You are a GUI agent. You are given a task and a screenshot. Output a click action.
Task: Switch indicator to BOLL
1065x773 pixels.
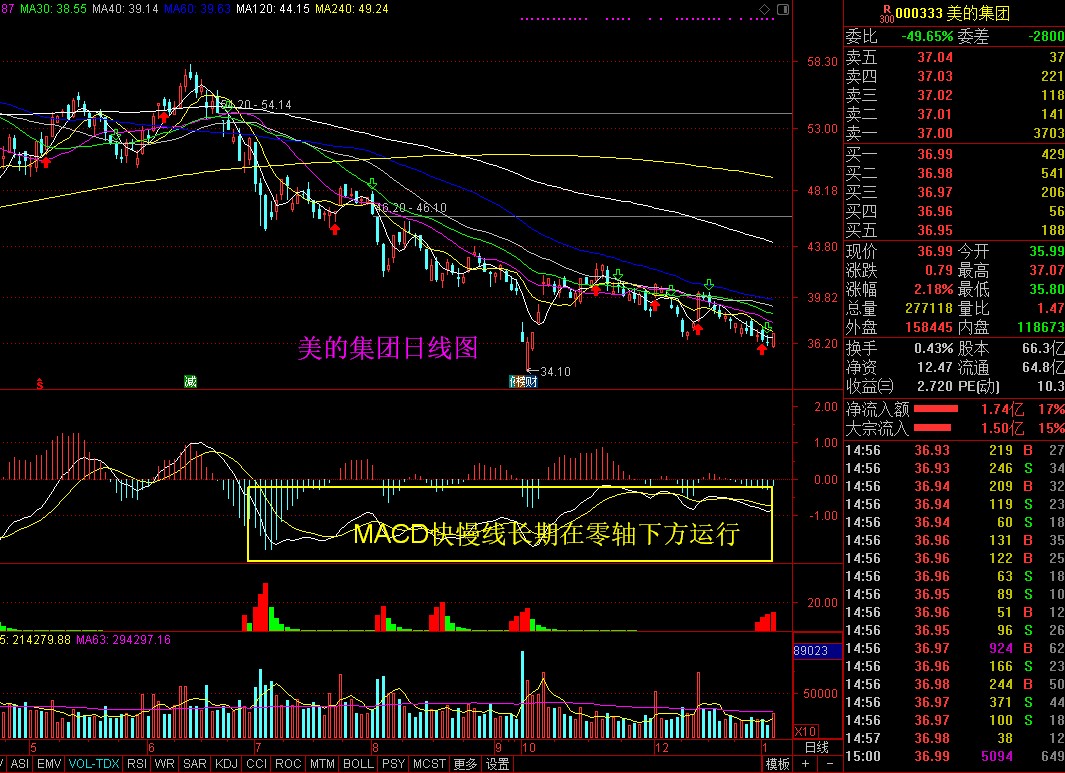click(358, 764)
